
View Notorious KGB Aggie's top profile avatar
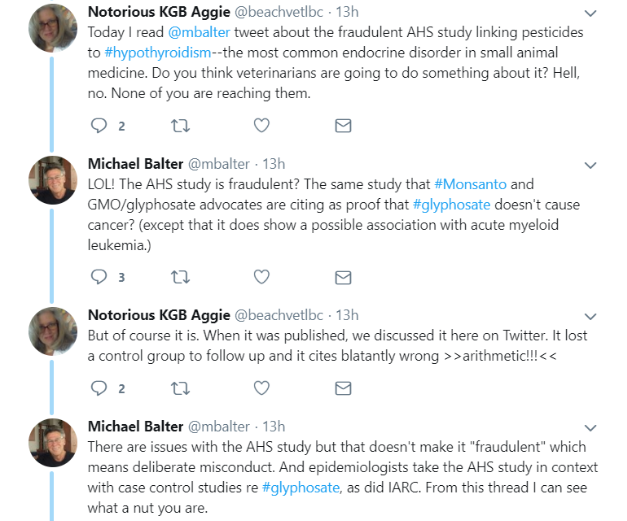(52, 28)
